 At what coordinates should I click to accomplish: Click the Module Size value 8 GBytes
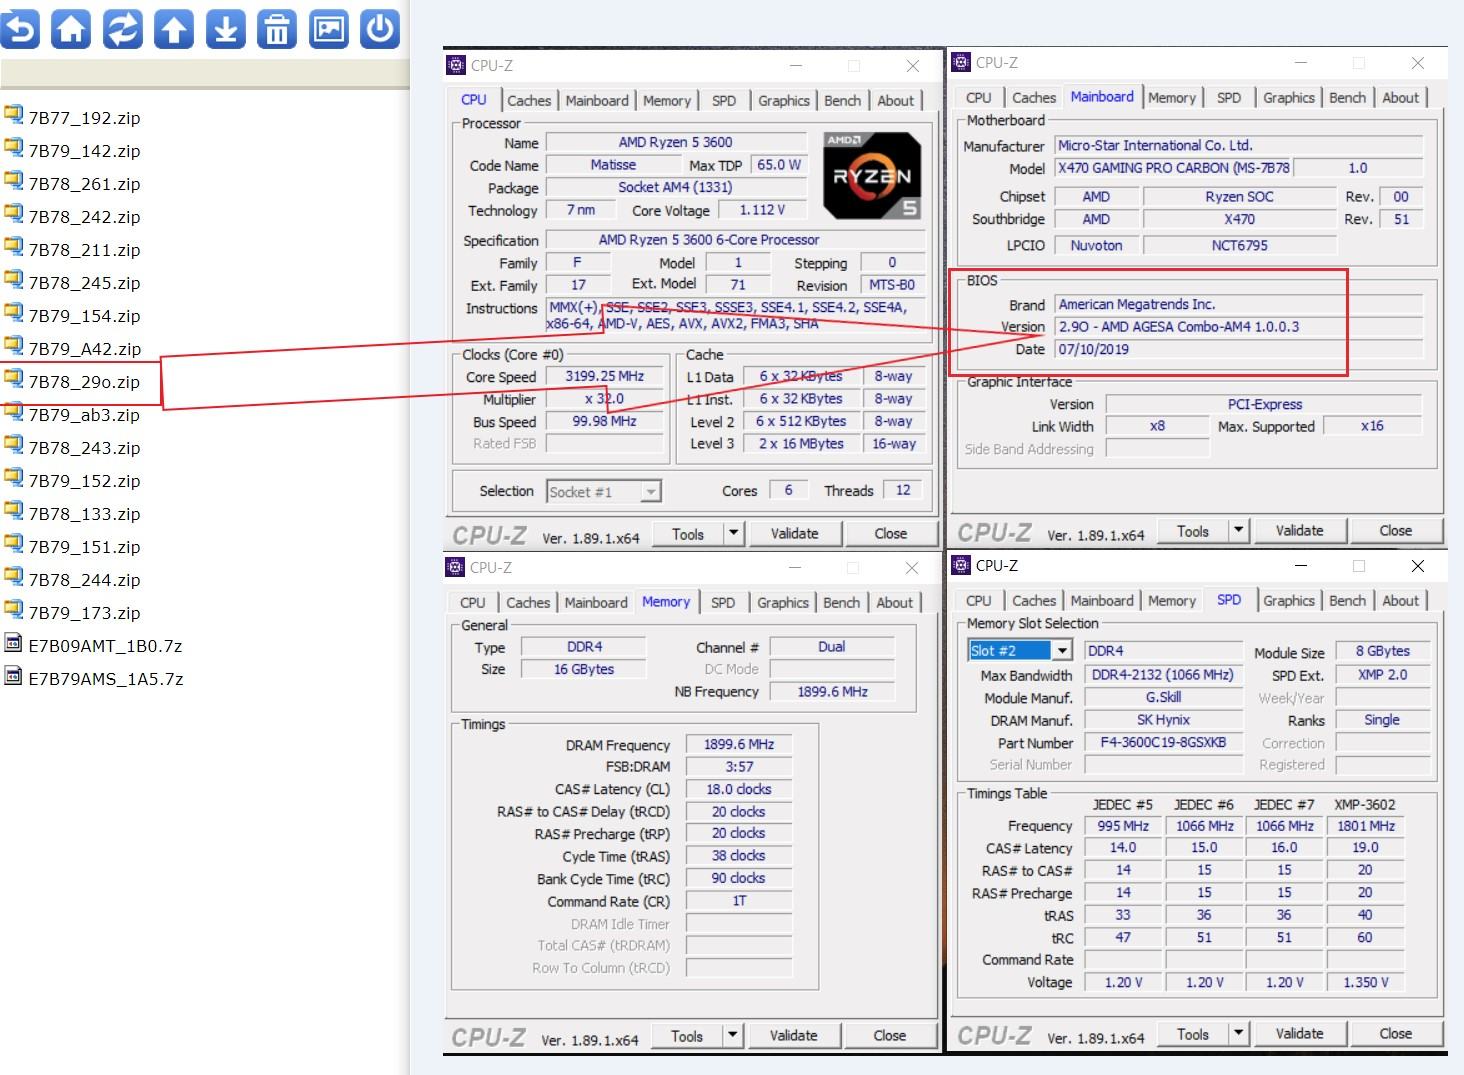pos(1382,651)
